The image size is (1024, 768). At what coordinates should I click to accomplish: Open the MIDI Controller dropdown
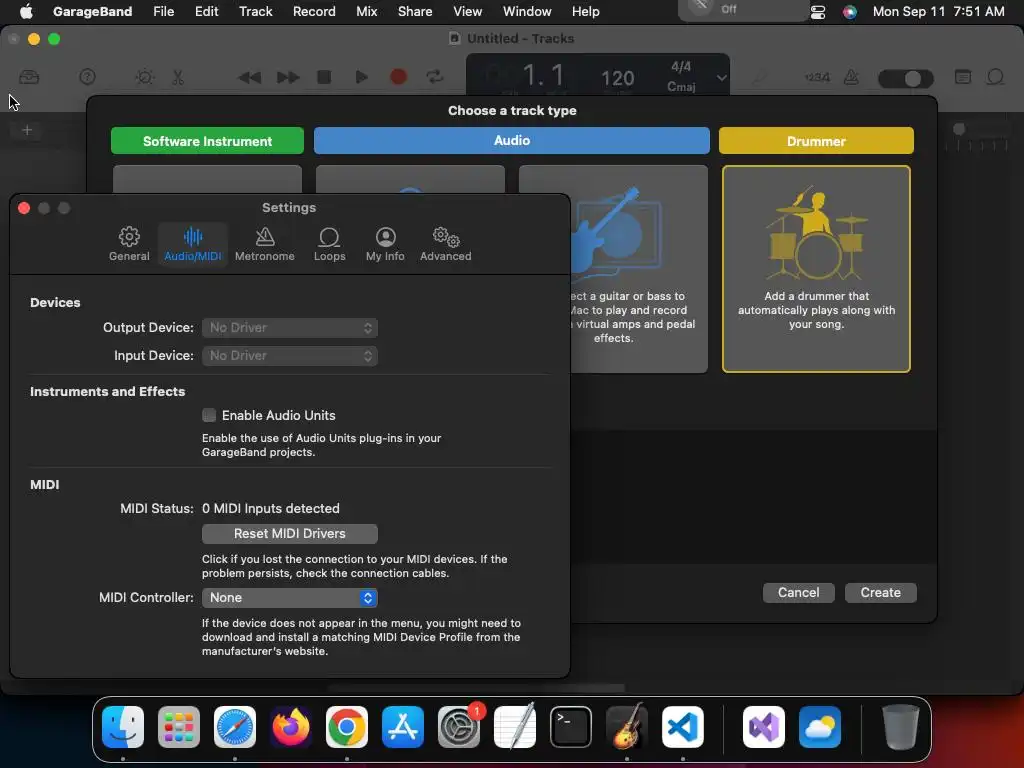289,598
